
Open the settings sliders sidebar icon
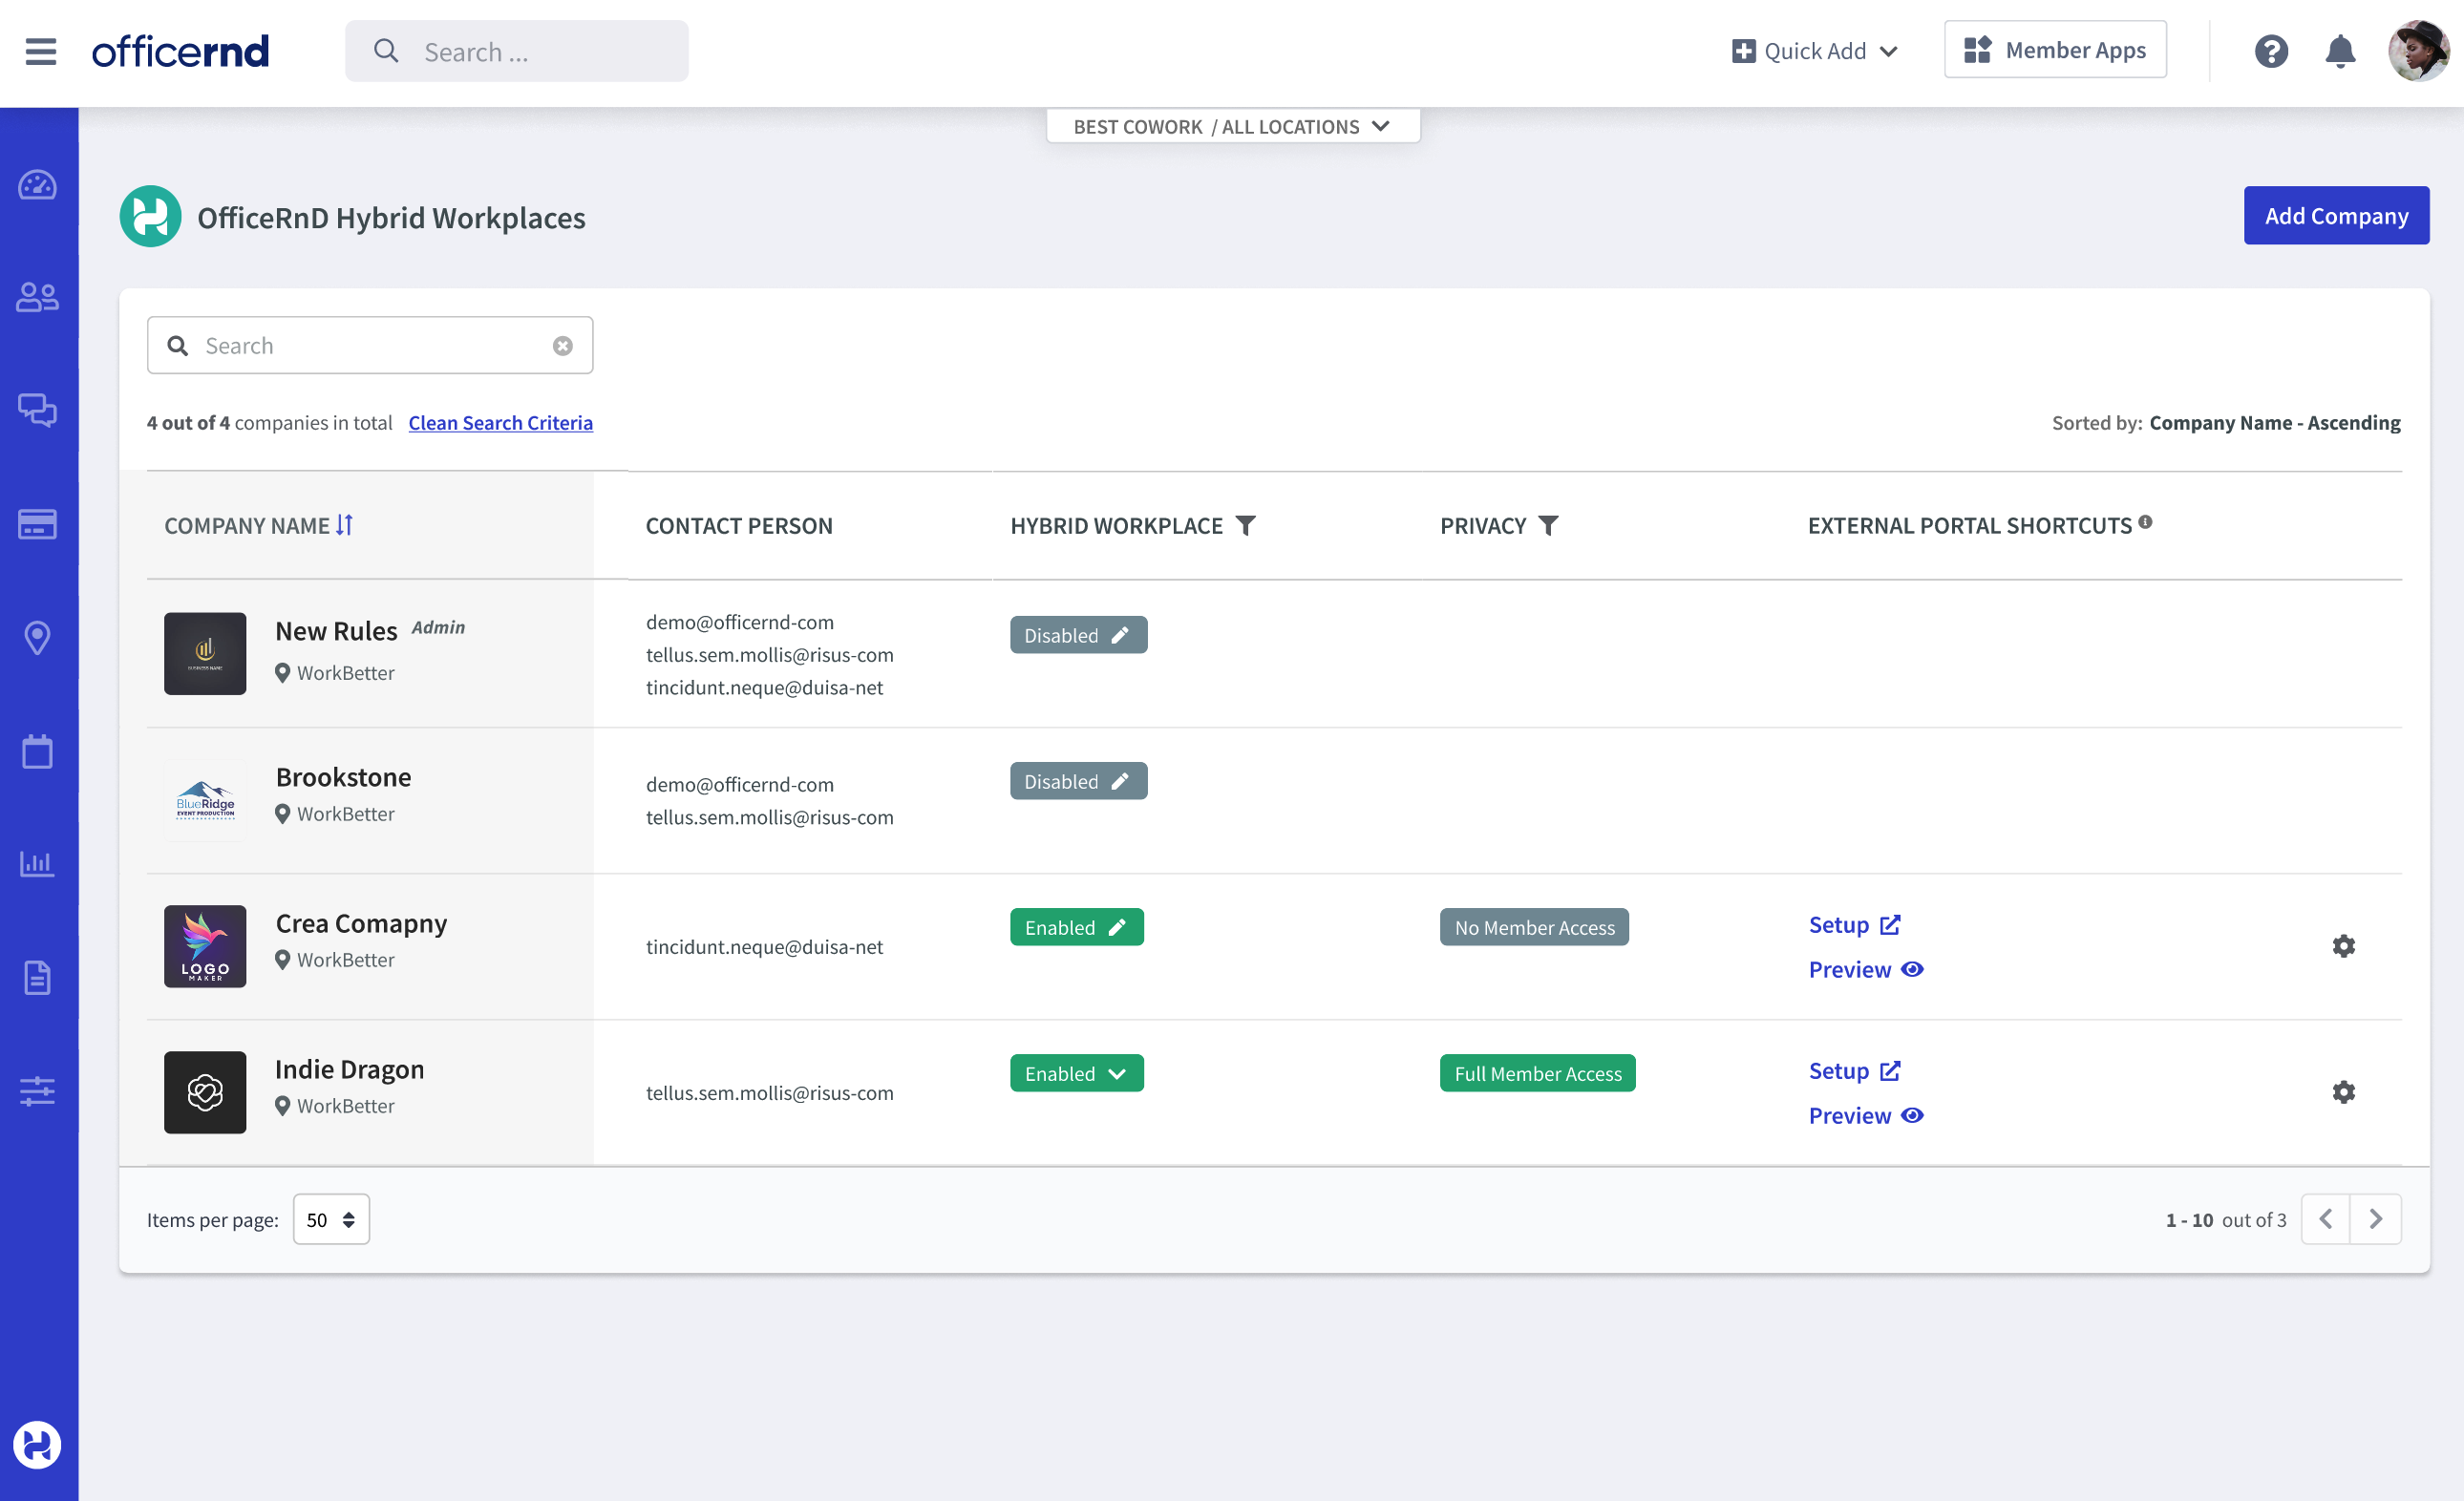tap(38, 1091)
